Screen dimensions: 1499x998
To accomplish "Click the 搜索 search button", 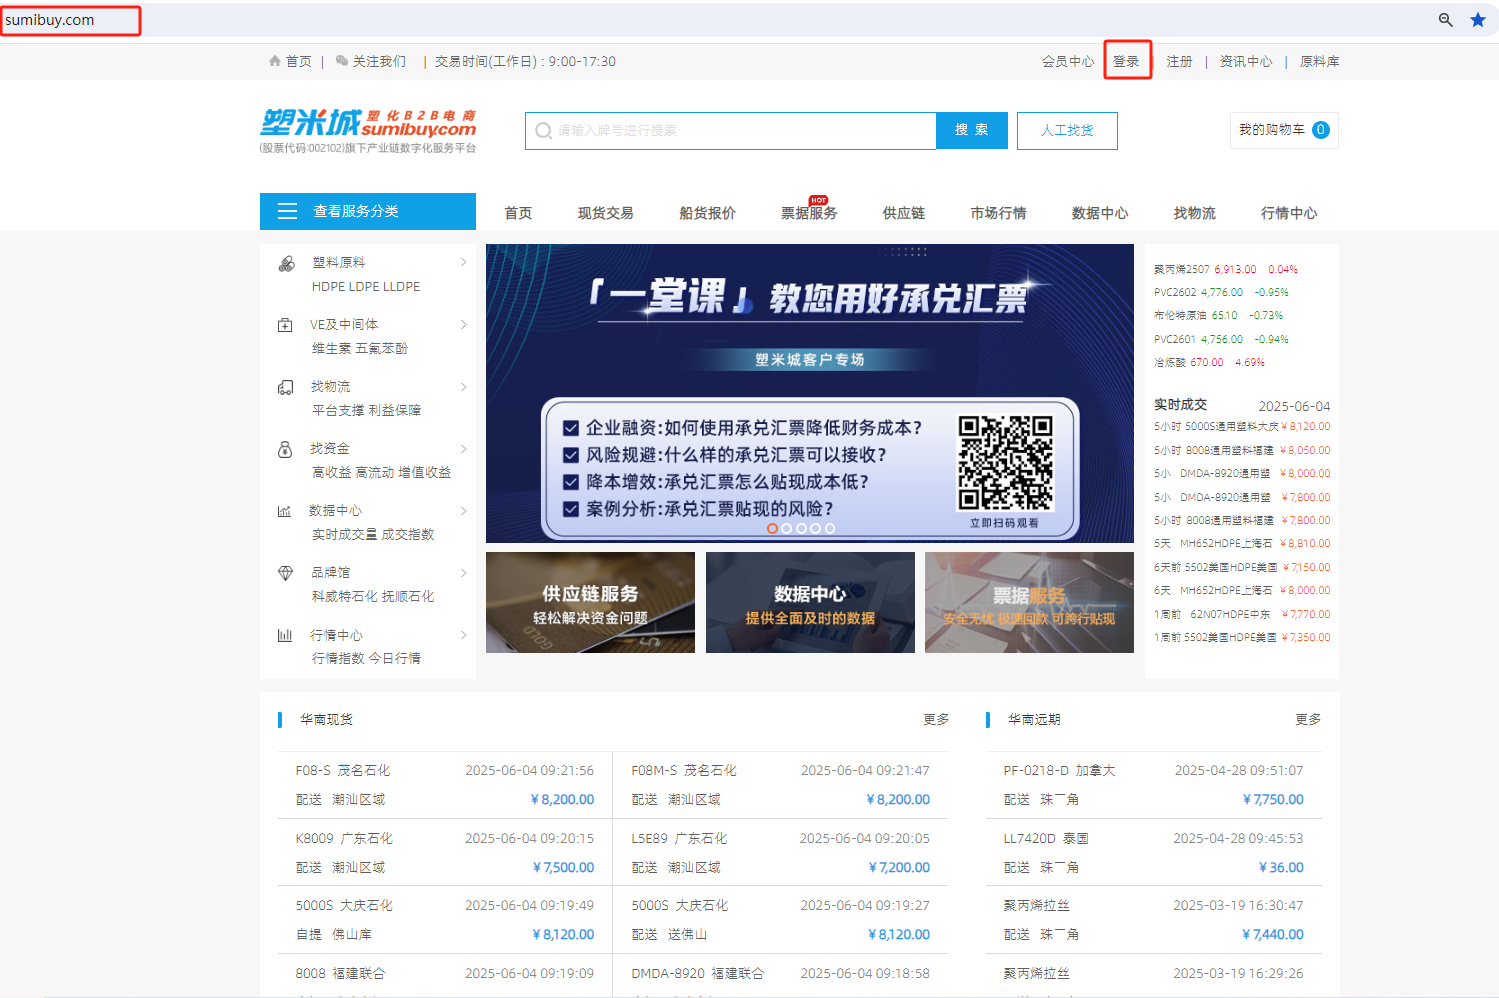I will tap(971, 130).
